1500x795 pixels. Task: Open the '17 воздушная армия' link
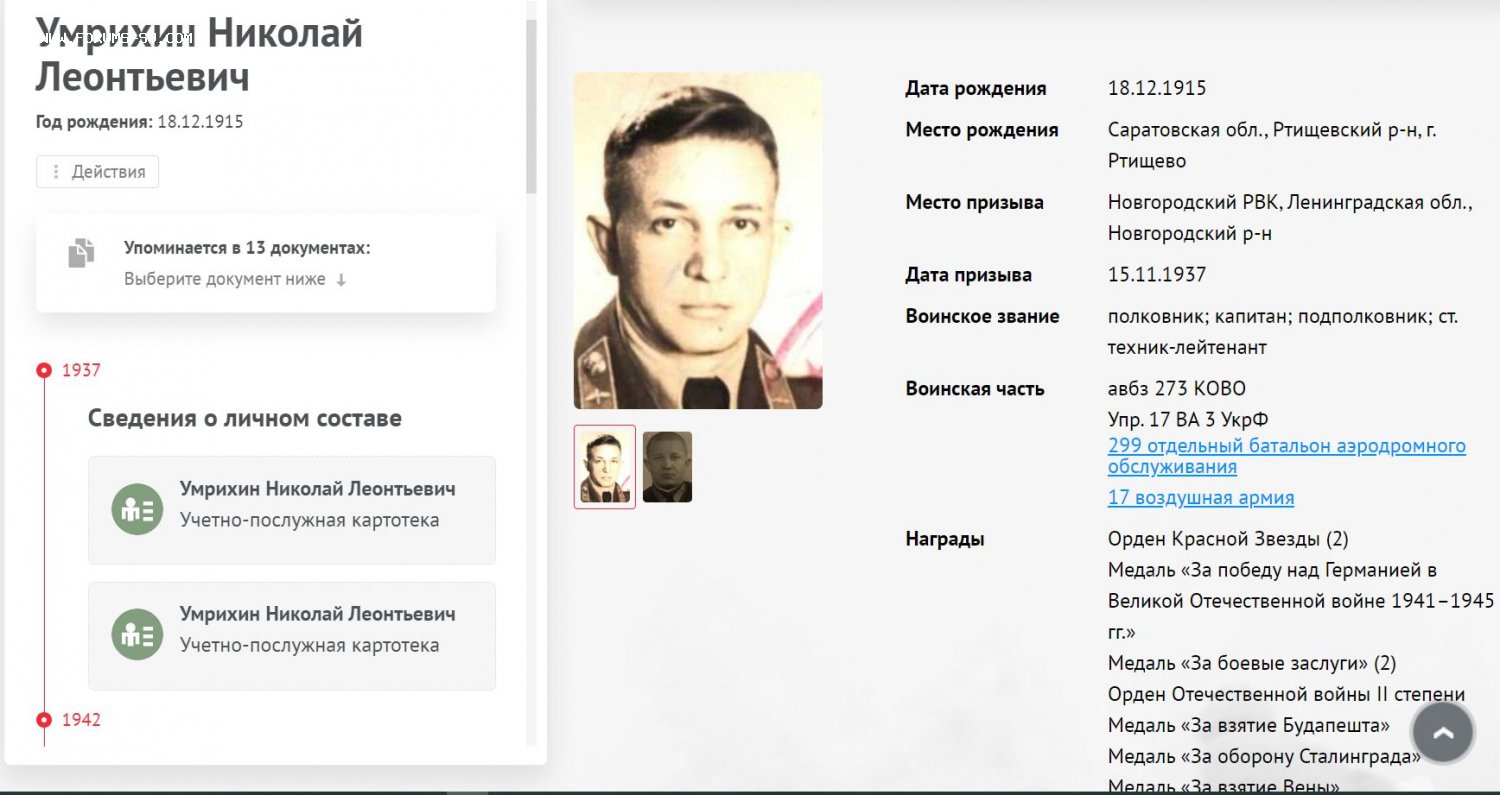[1201, 497]
